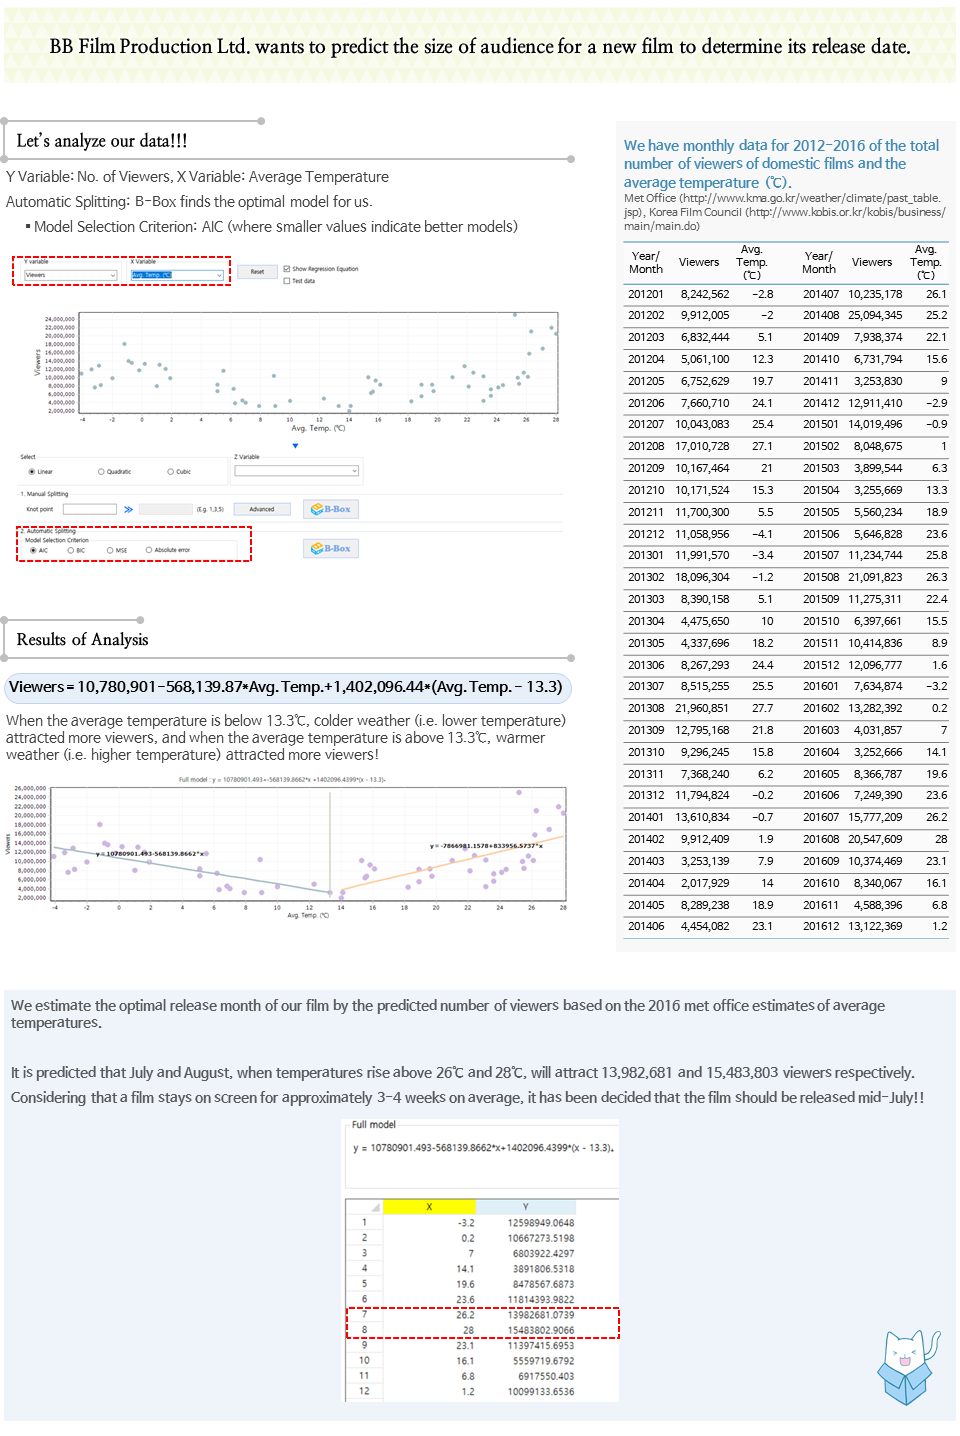Click the formula text under Full model
The height and width of the screenshot is (1436, 960).
coord(483,1147)
